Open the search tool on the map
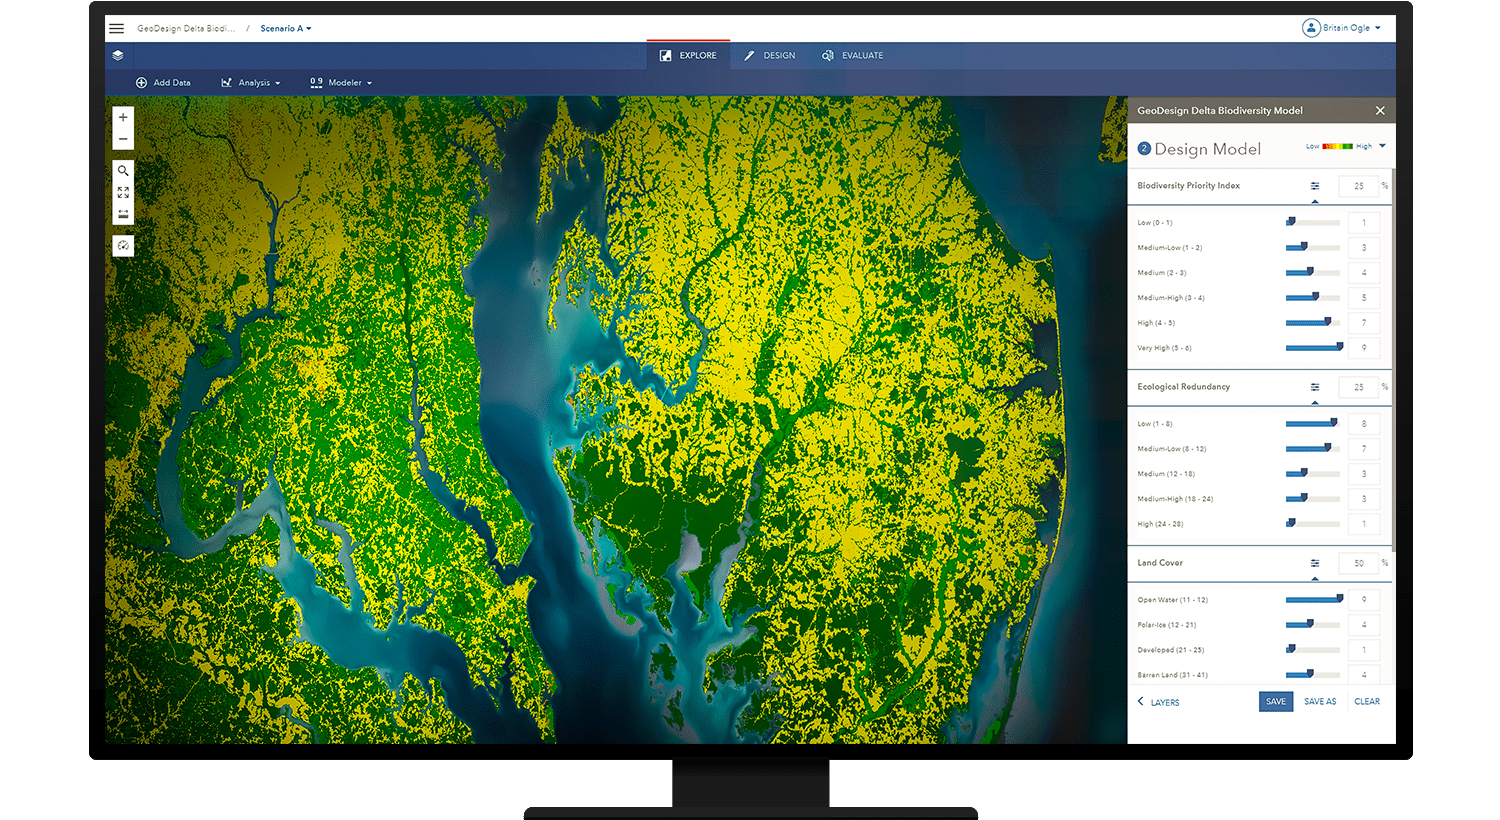The width and height of the screenshot is (1500, 820). (122, 171)
